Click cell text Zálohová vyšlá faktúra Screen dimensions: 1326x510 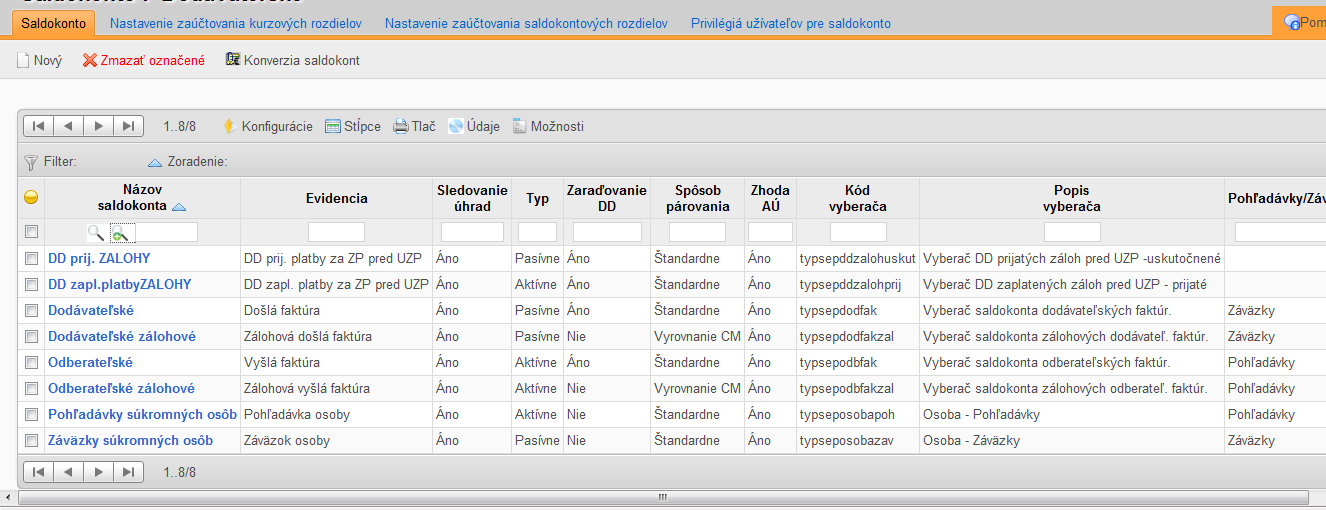point(307,388)
